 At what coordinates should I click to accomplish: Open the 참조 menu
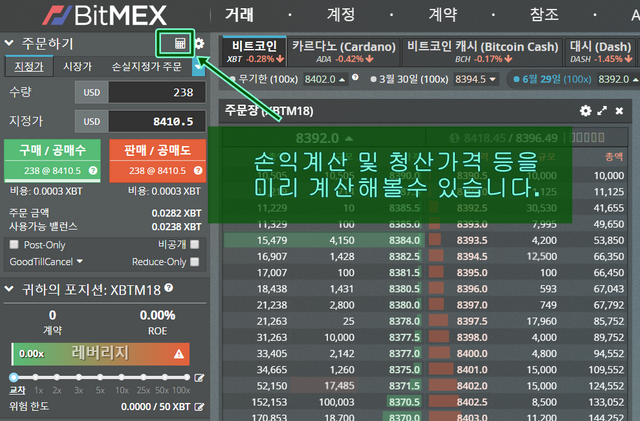click(544, 15)
